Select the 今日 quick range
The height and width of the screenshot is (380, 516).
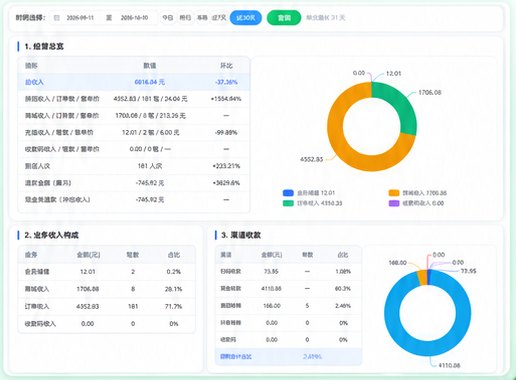(x=168, y=18)
